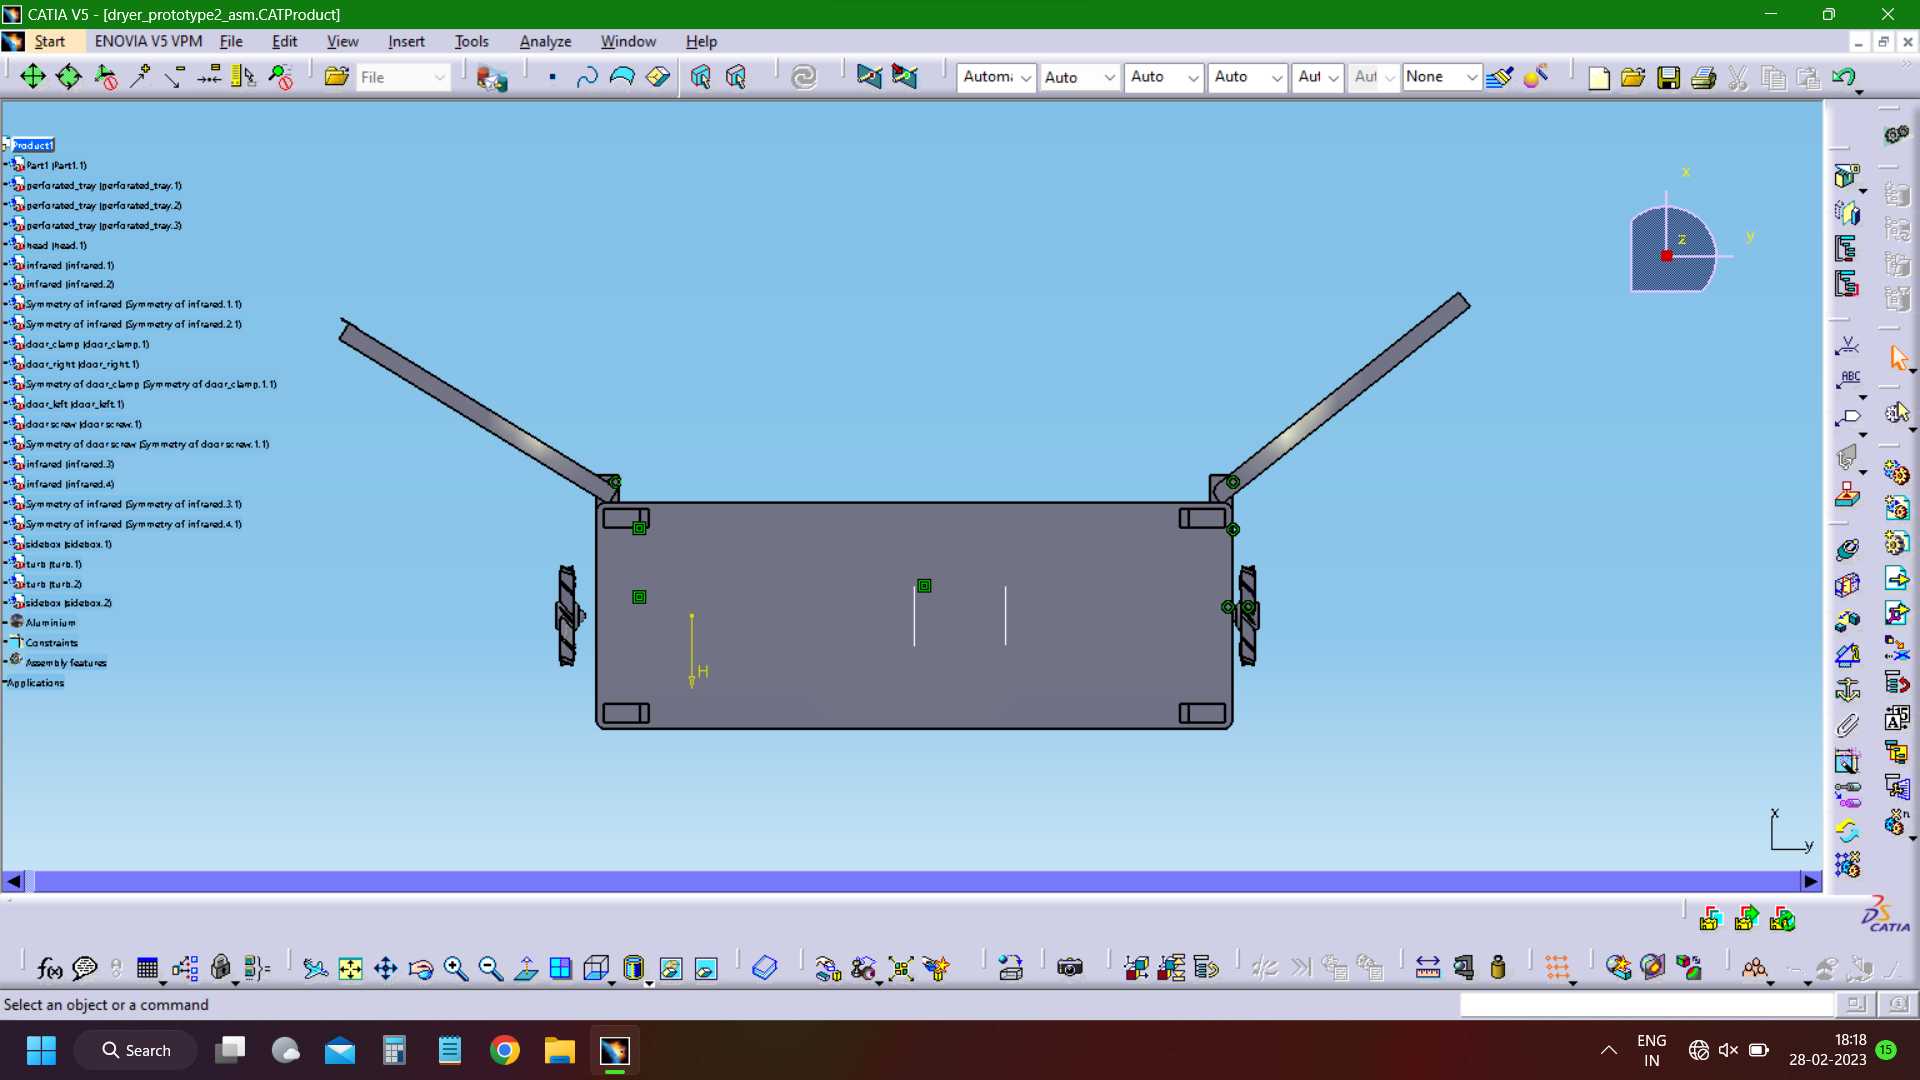Click the Save disk icon
Viewport: 1920px width, 1080px height.
click(1668, 77)
